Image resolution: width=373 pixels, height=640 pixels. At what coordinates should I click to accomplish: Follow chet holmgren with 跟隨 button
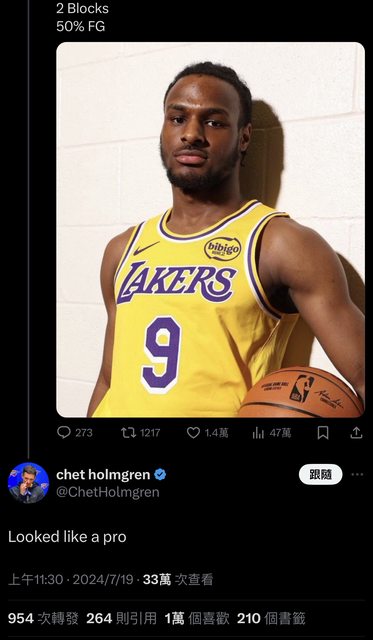click(320, 474)
